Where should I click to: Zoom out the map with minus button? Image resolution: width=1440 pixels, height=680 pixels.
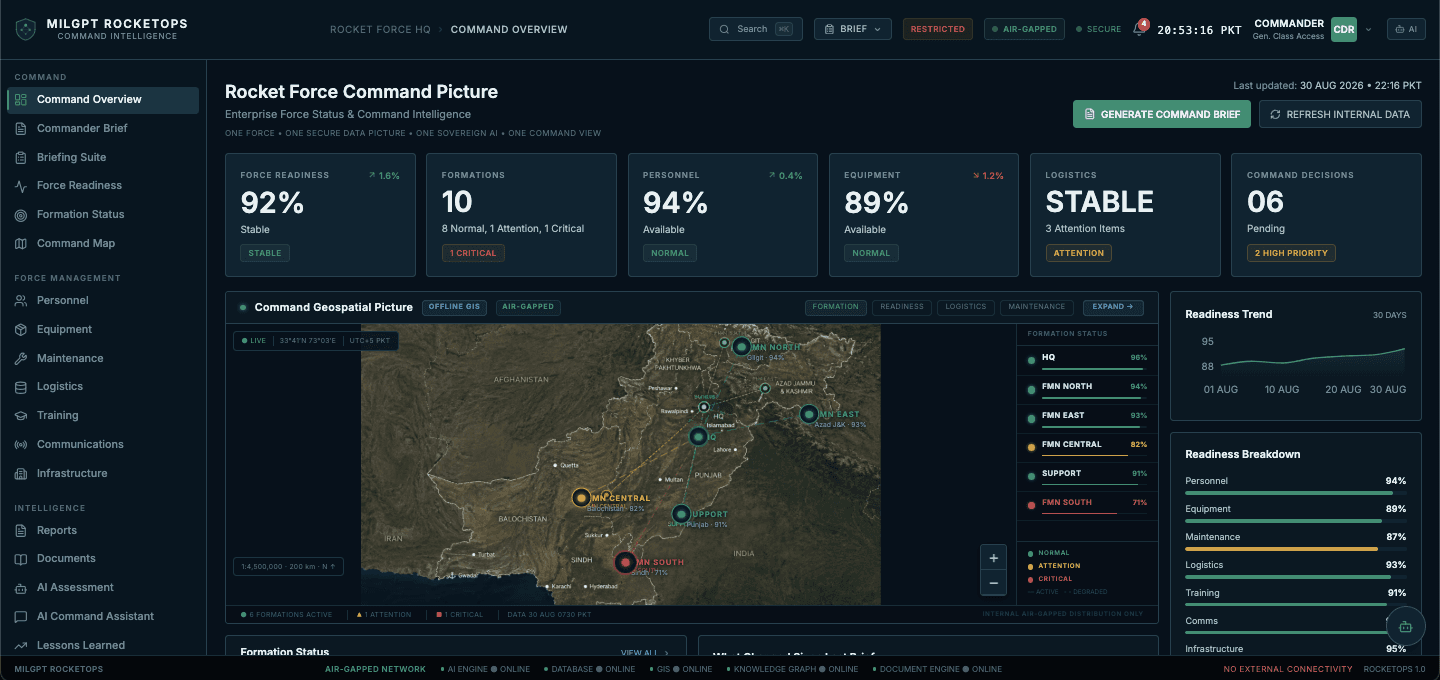pyautogui.click(x=993, y=583)
